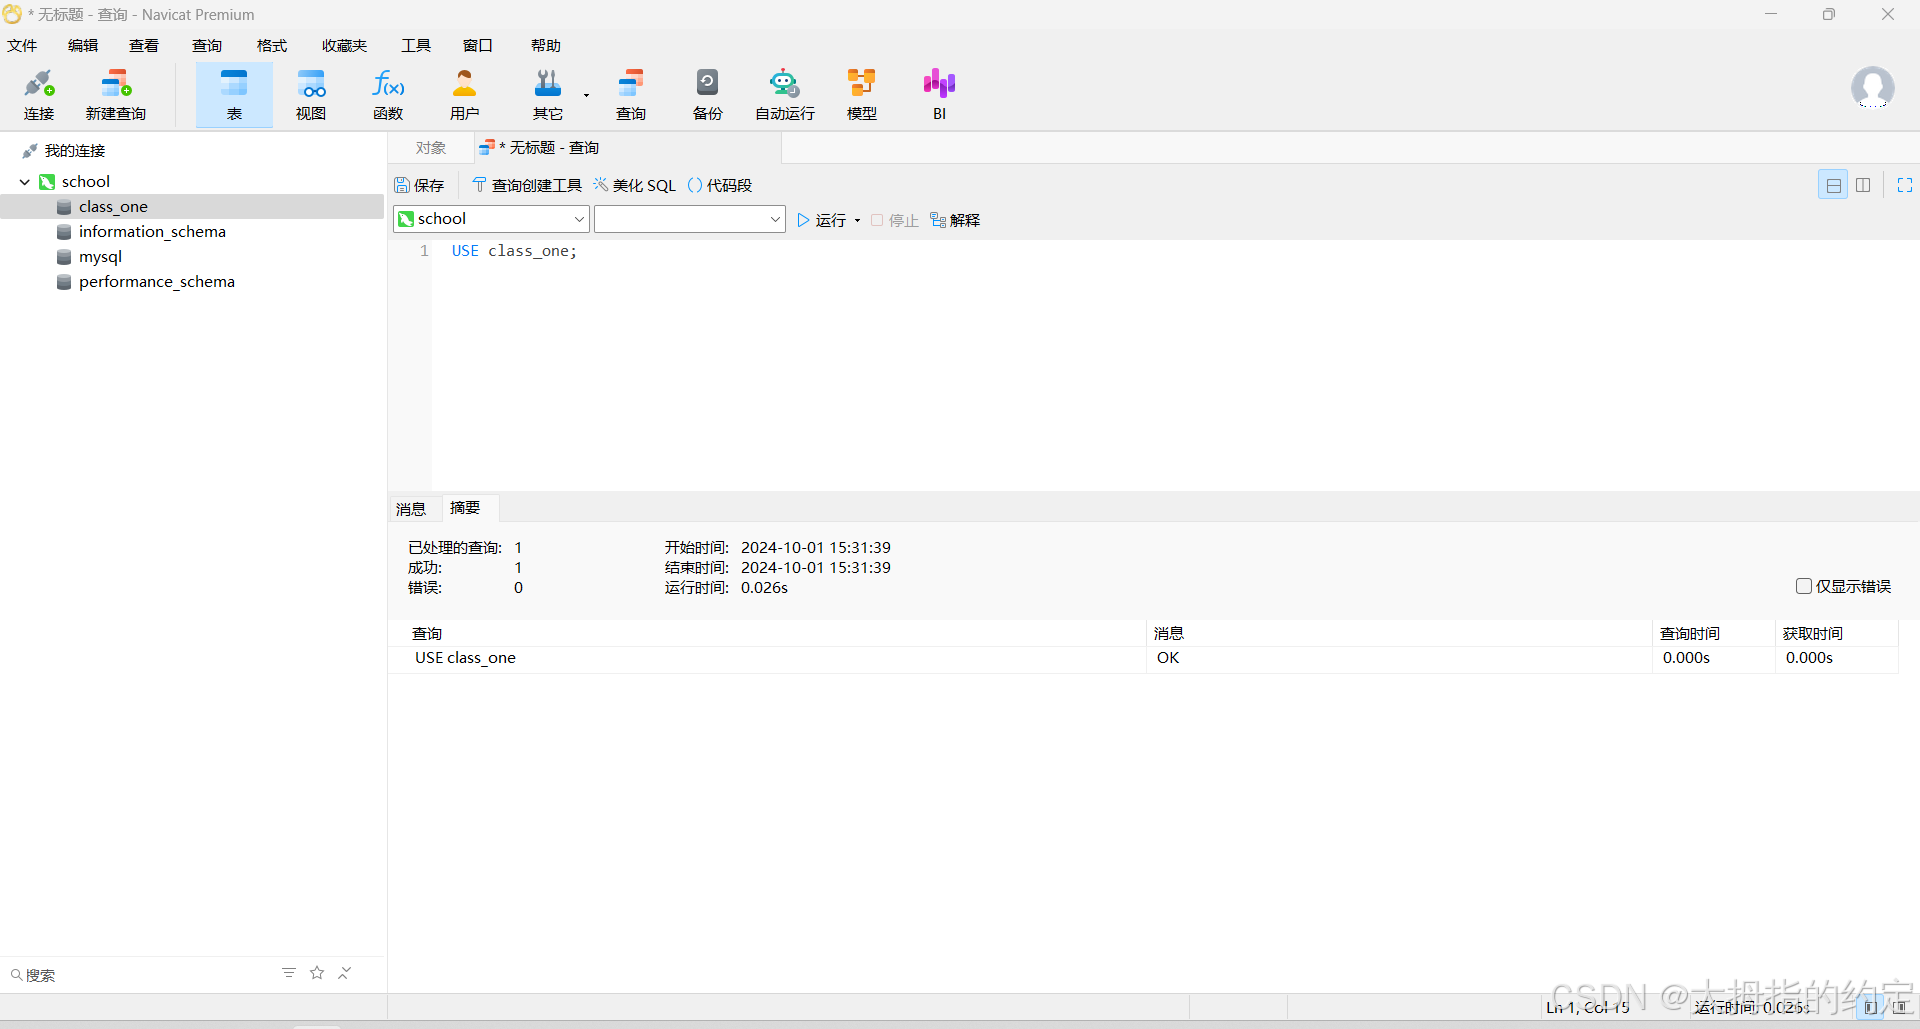The height and width of the screenshot is (1029, 1920).
Task: Toggle full screen editor mode icon
Action: 1904,185
